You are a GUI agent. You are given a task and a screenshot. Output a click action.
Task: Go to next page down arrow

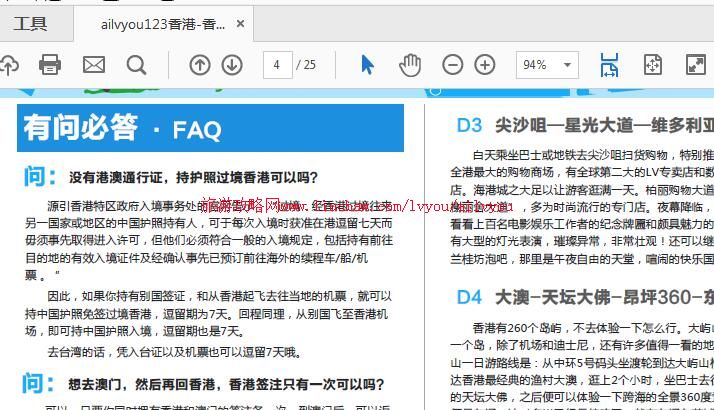232,65
